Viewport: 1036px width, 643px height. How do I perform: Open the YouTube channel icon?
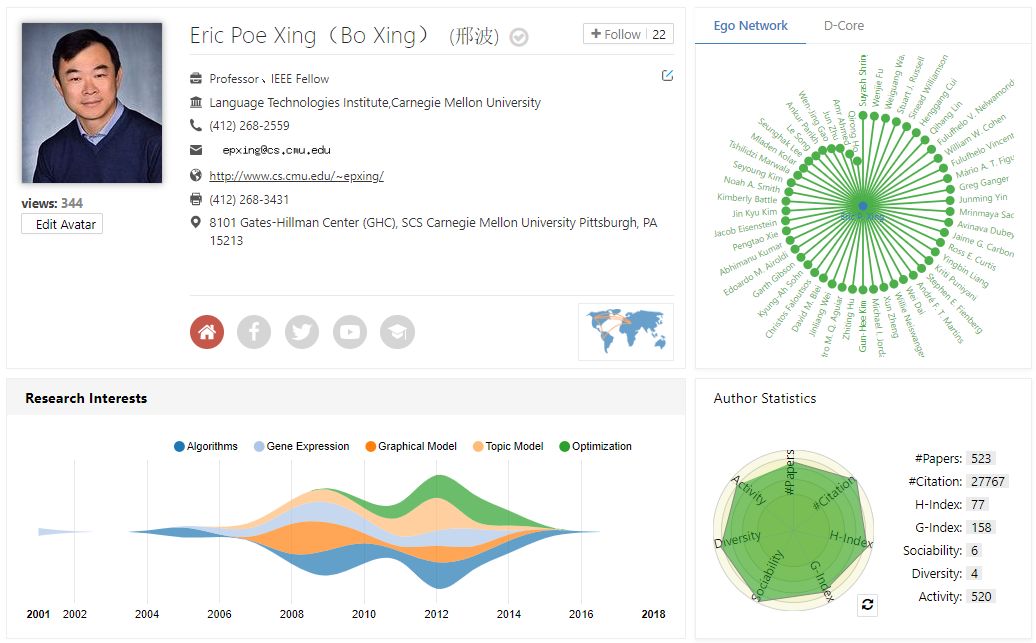tap(350, 332)
